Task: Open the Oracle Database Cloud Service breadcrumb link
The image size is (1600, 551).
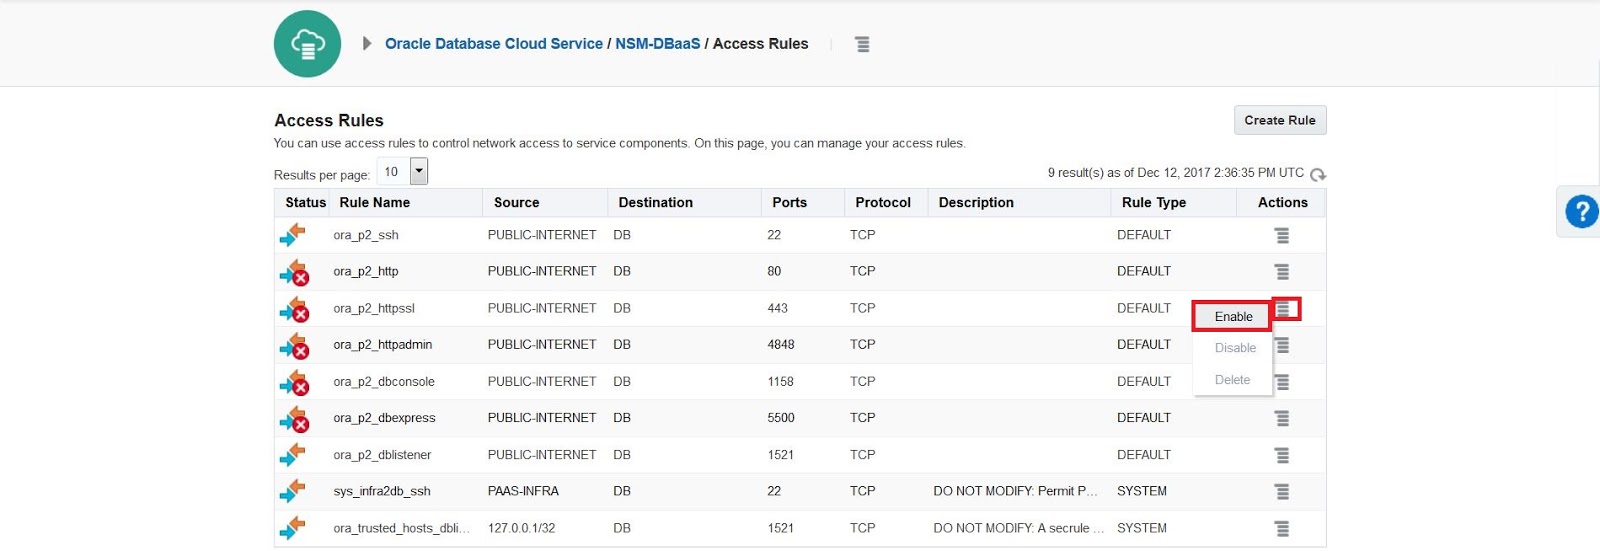Action: pyautogui.click(x=494, y=44)
